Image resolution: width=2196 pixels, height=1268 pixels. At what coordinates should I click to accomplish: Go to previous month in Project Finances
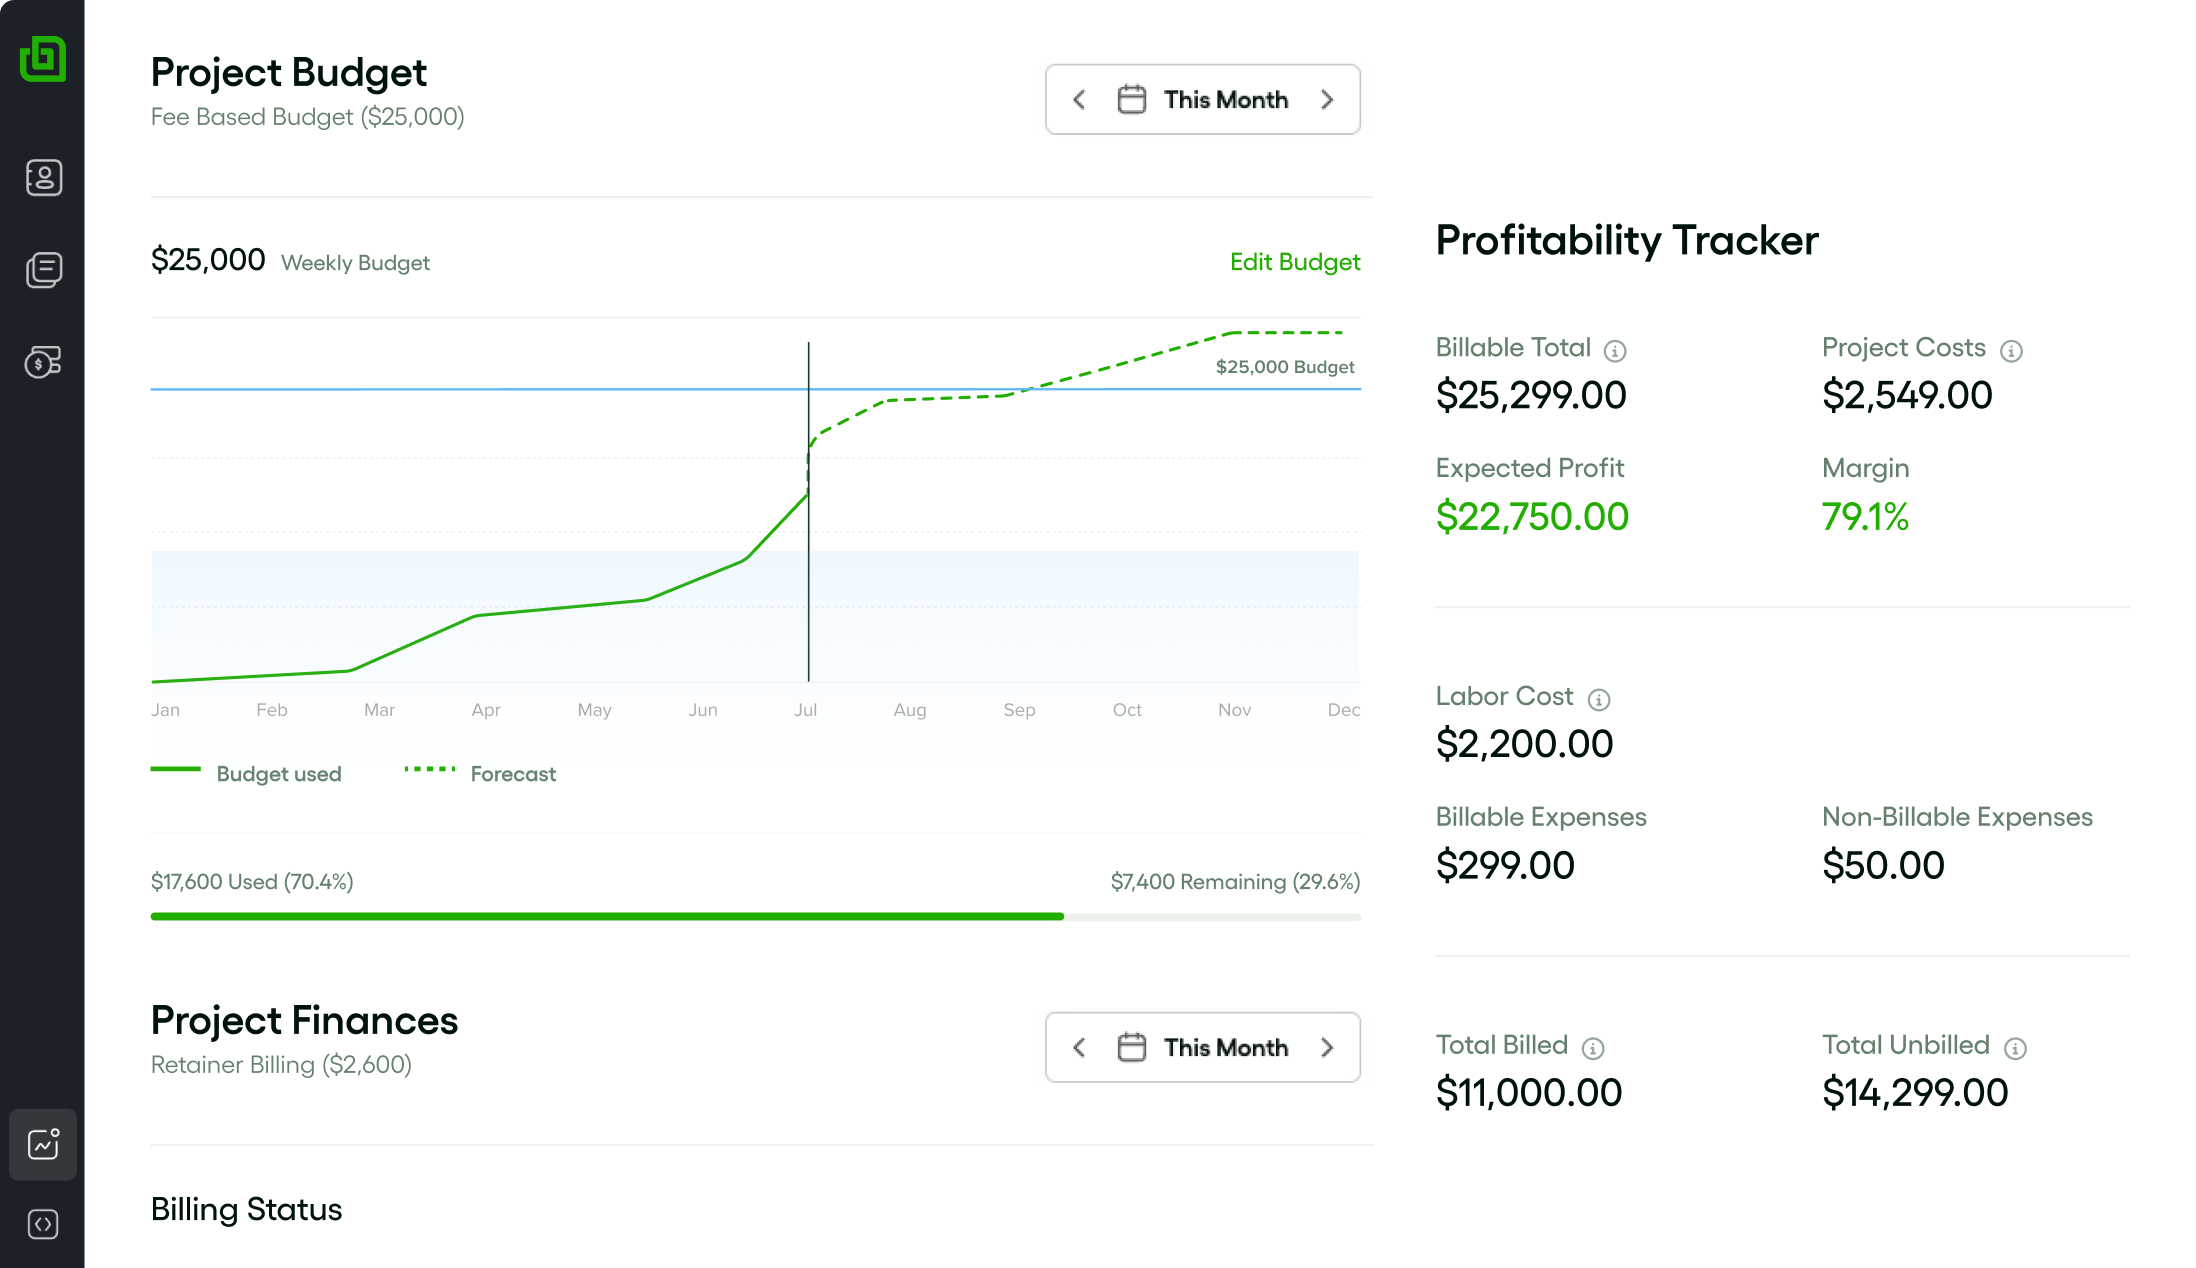click(1079, 1047)
